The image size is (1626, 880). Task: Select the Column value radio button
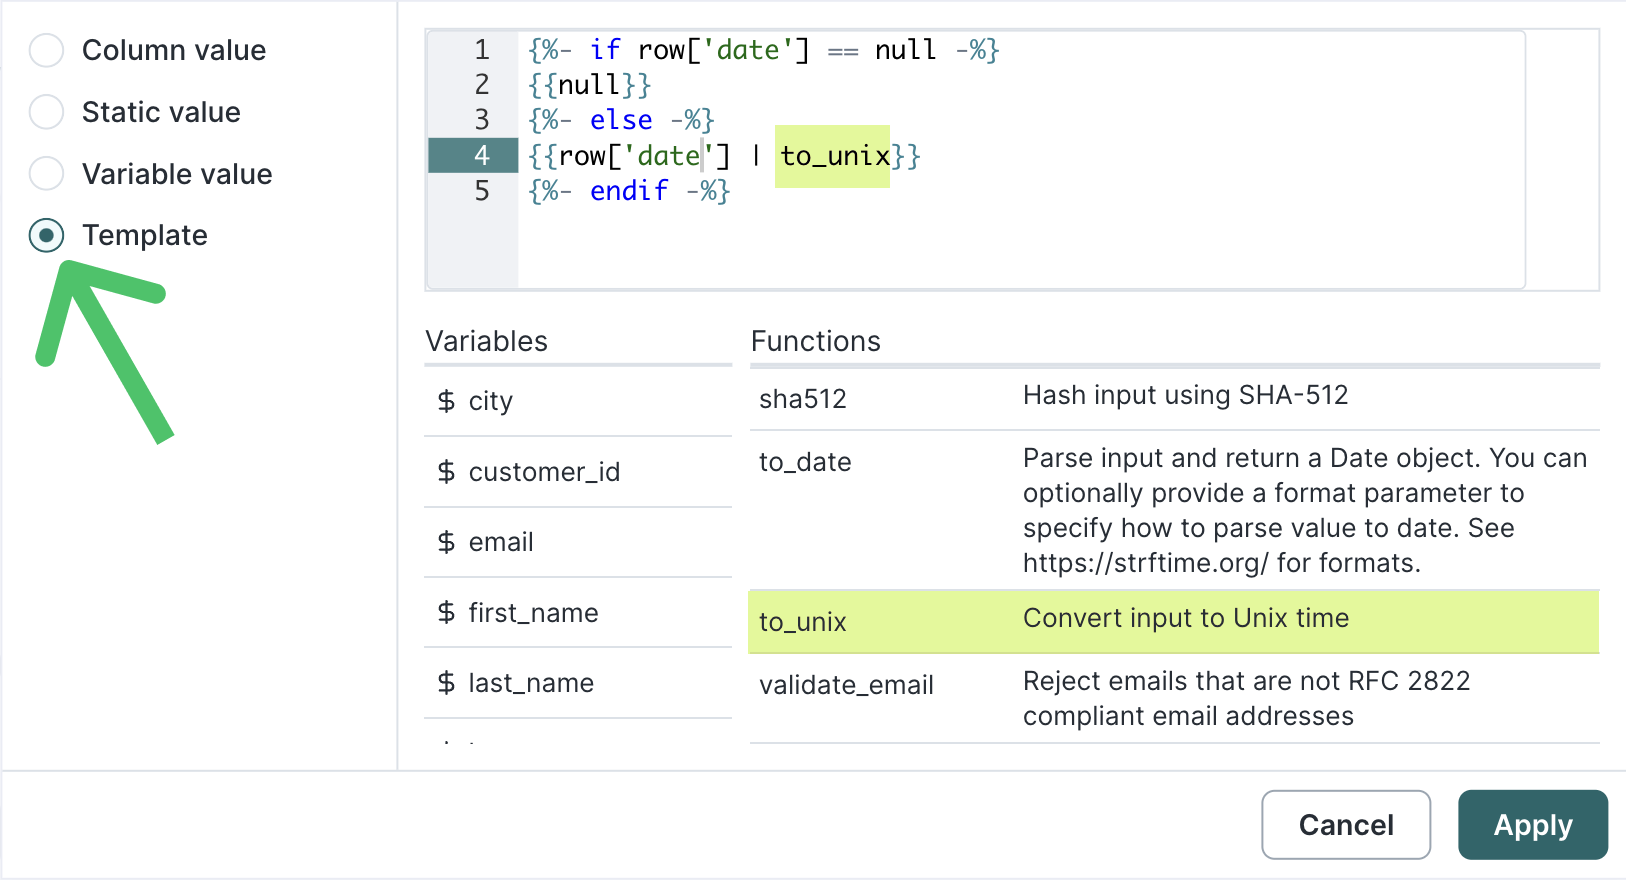point(46,50)
